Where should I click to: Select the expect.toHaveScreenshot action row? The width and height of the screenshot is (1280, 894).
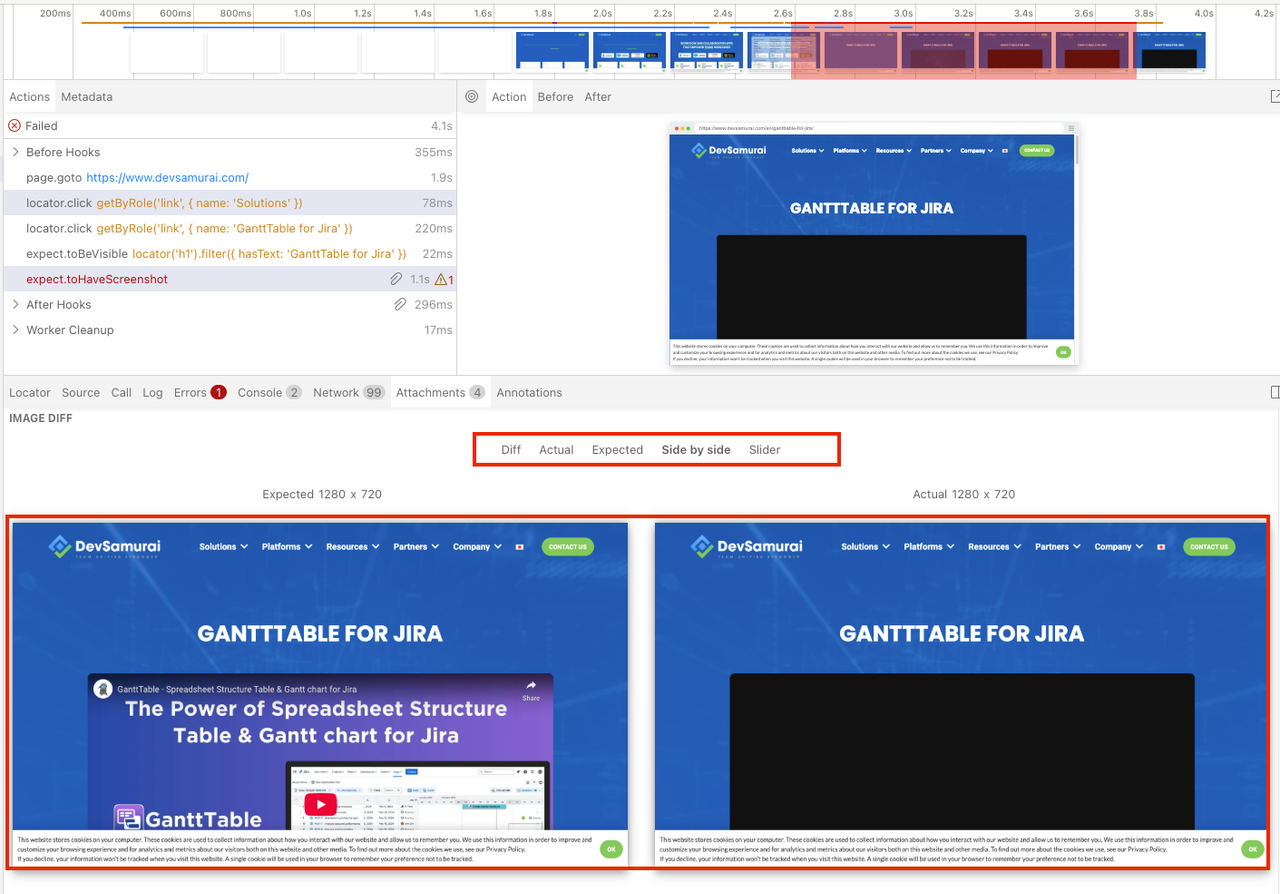[x=230, y=280]
